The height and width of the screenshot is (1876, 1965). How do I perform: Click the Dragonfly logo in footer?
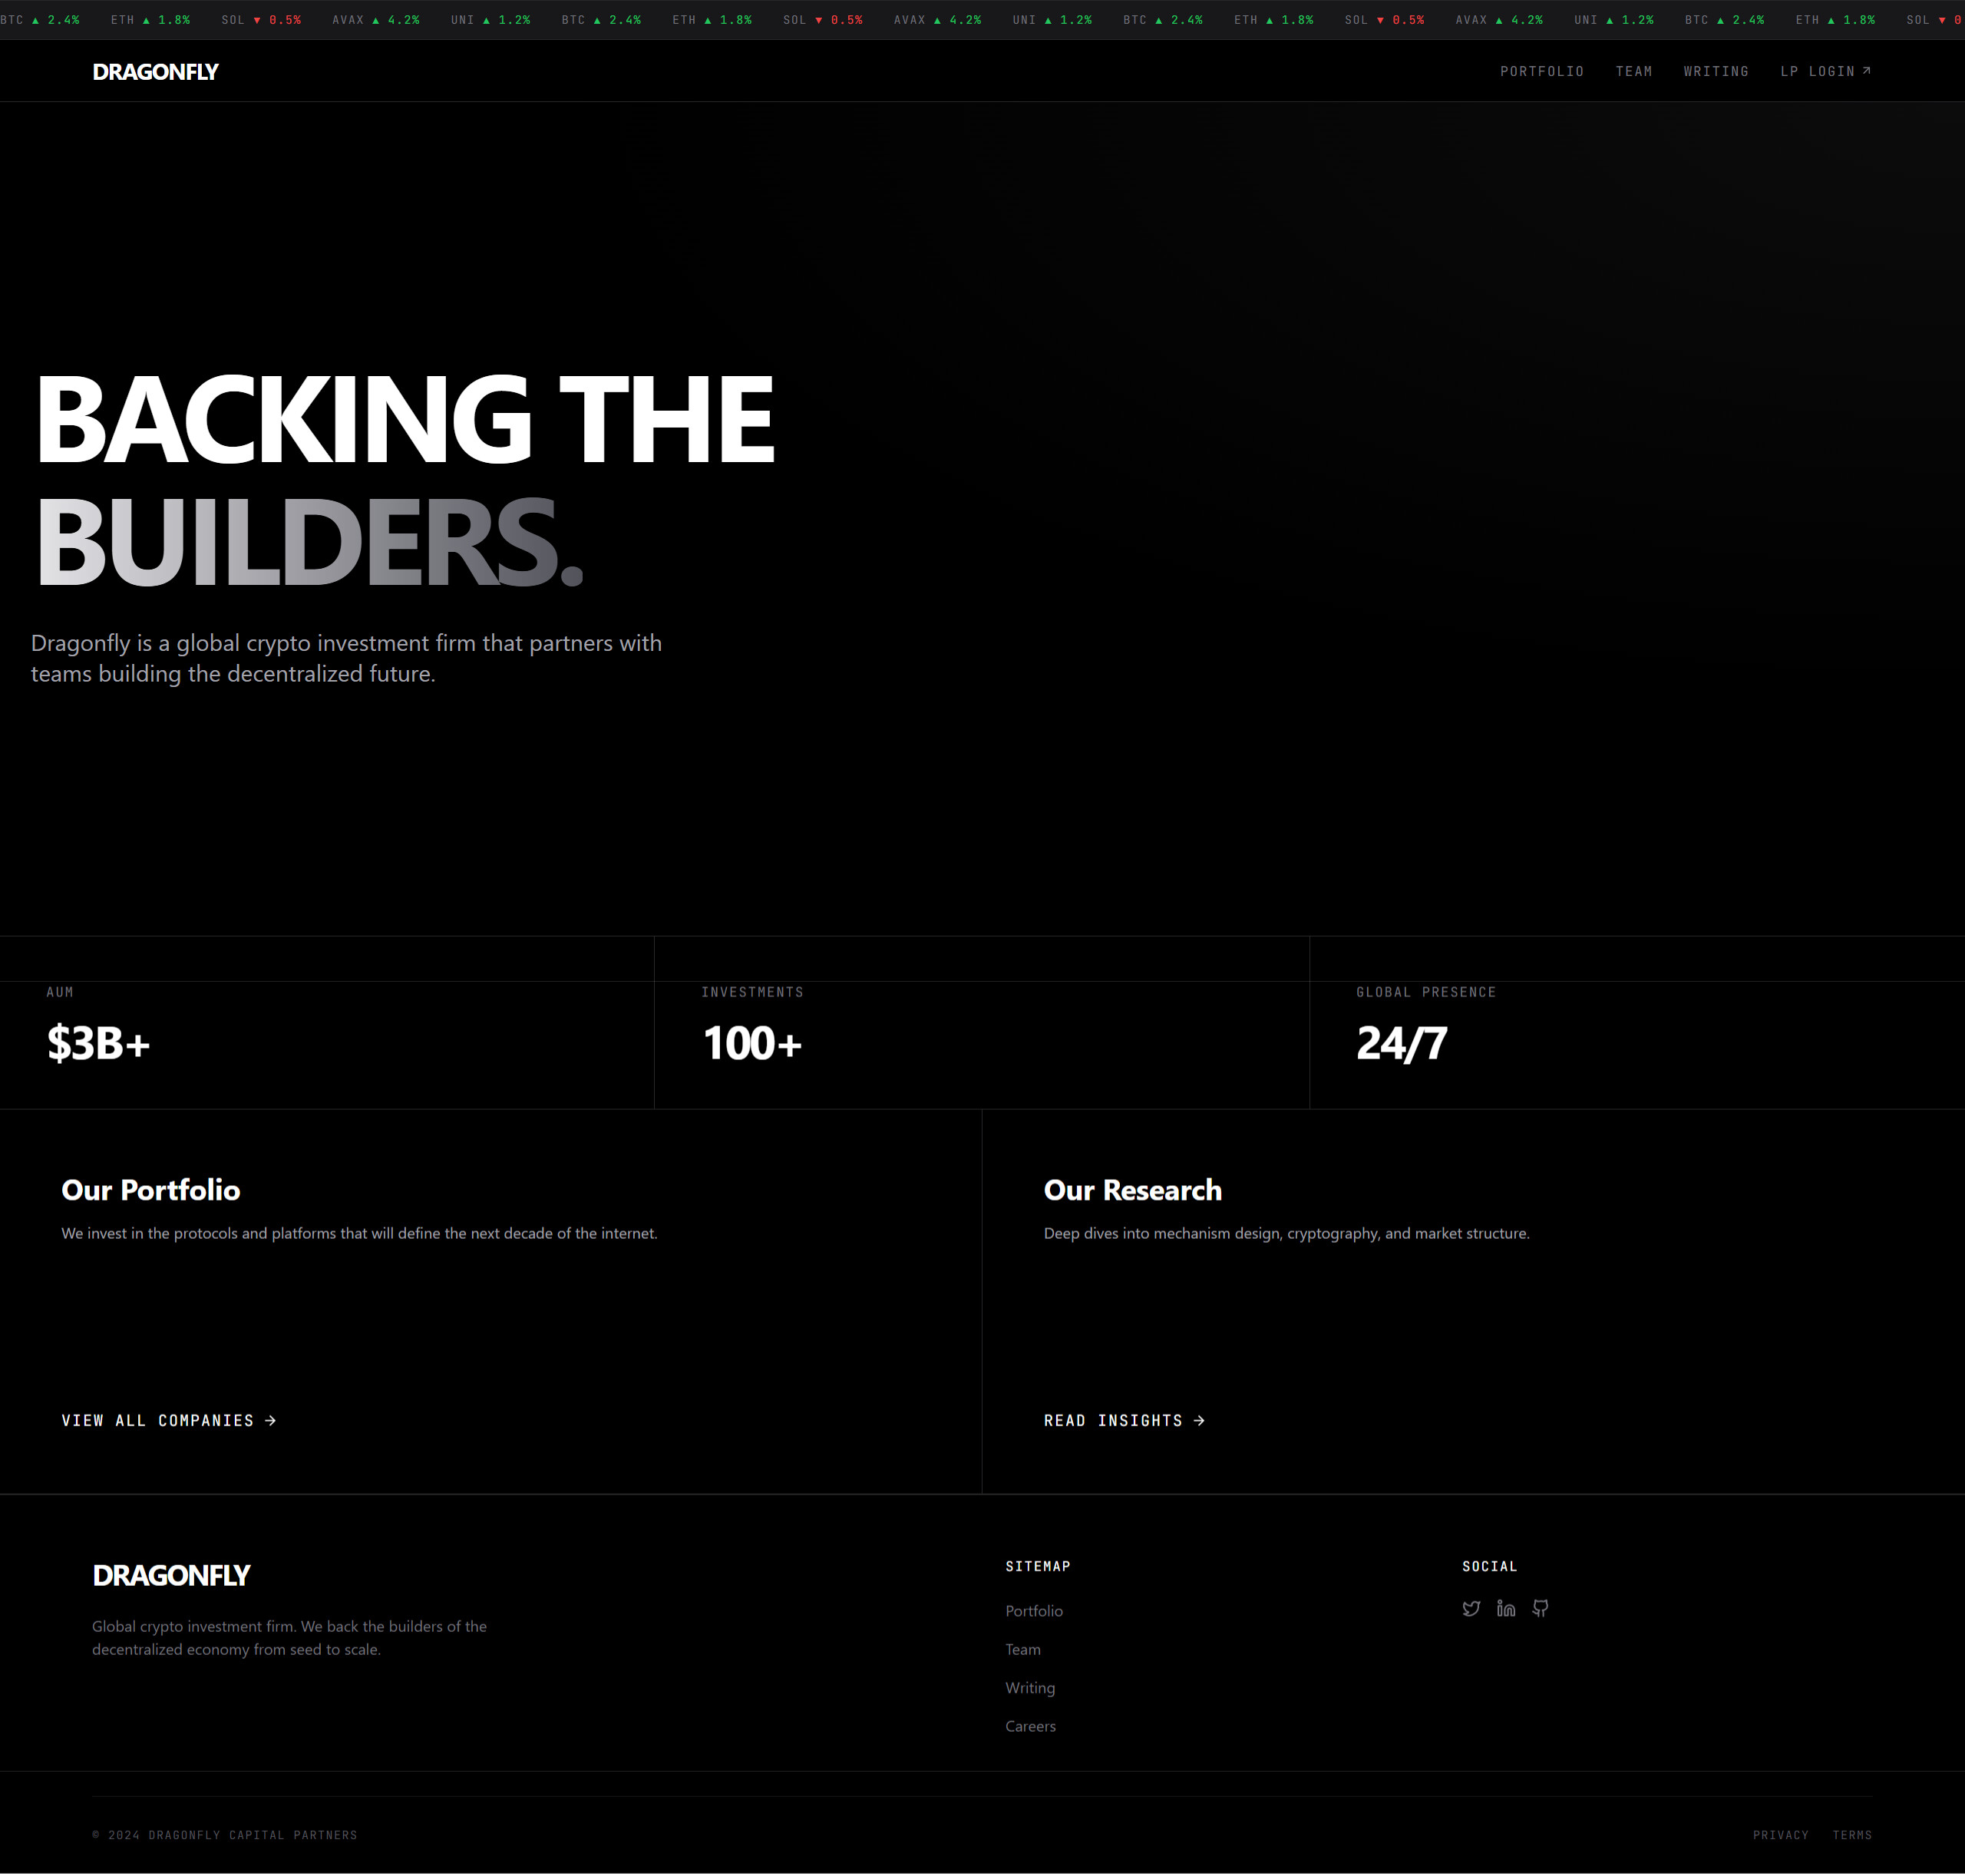tap(171, 1576)
